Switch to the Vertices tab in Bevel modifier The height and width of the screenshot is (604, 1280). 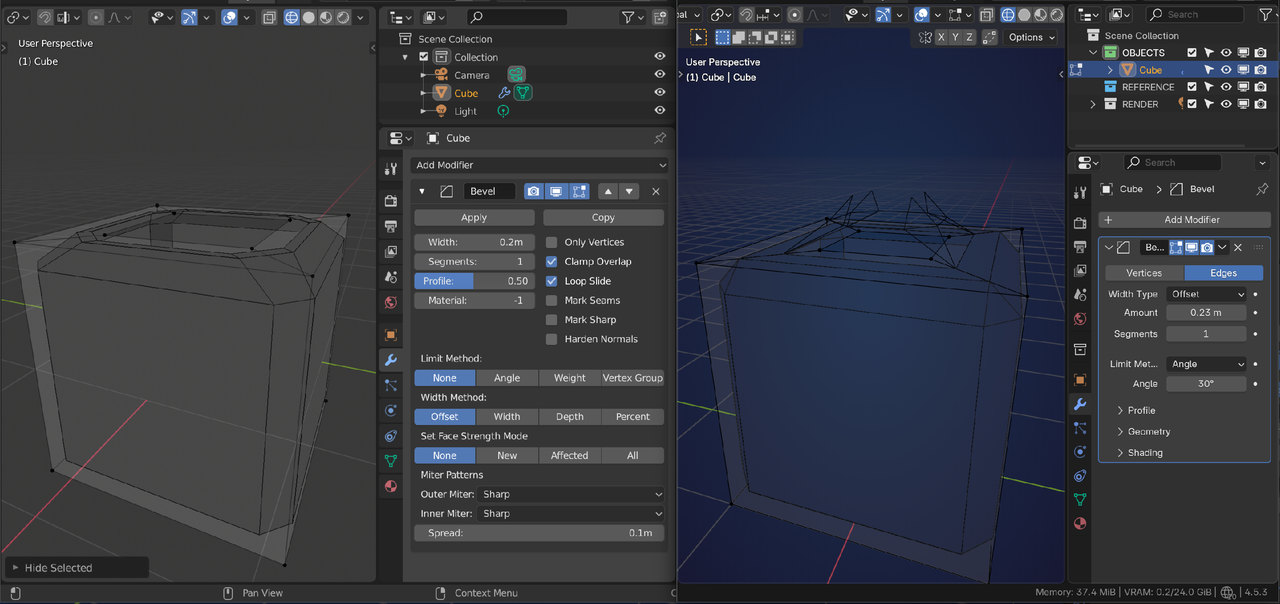[1144, 273]
